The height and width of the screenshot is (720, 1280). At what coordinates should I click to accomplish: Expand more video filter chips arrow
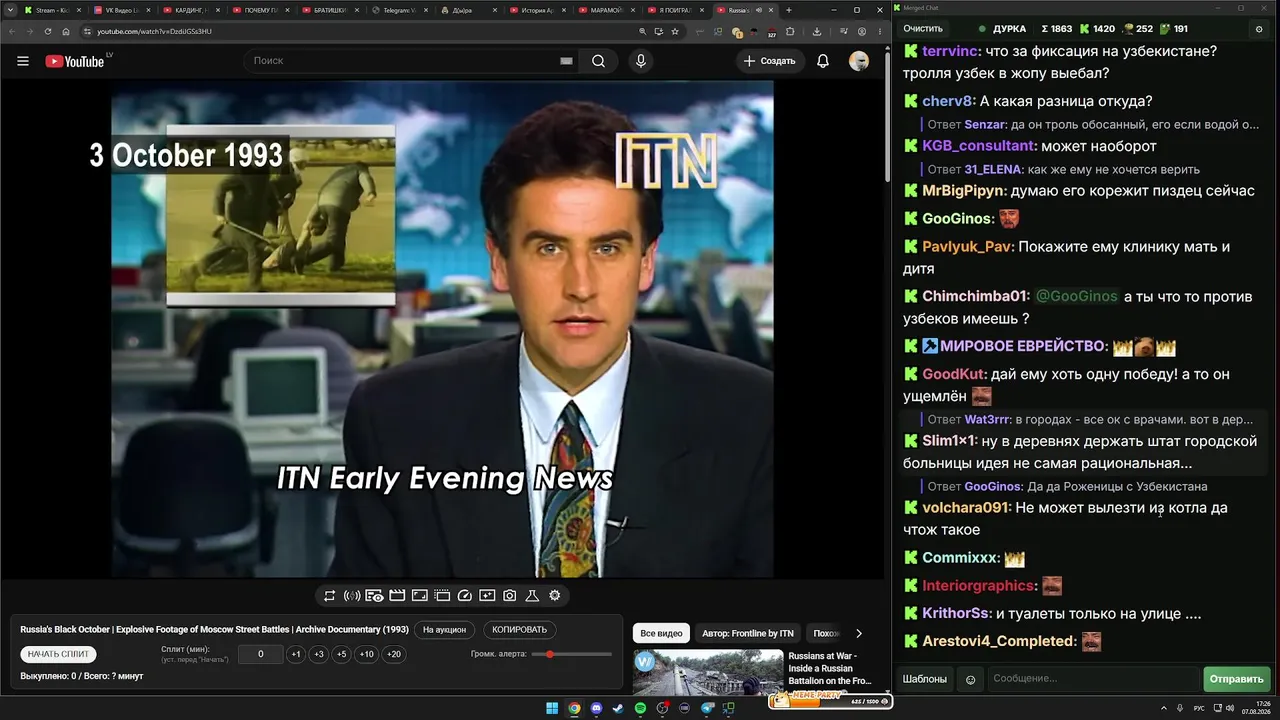coord(858,633)
